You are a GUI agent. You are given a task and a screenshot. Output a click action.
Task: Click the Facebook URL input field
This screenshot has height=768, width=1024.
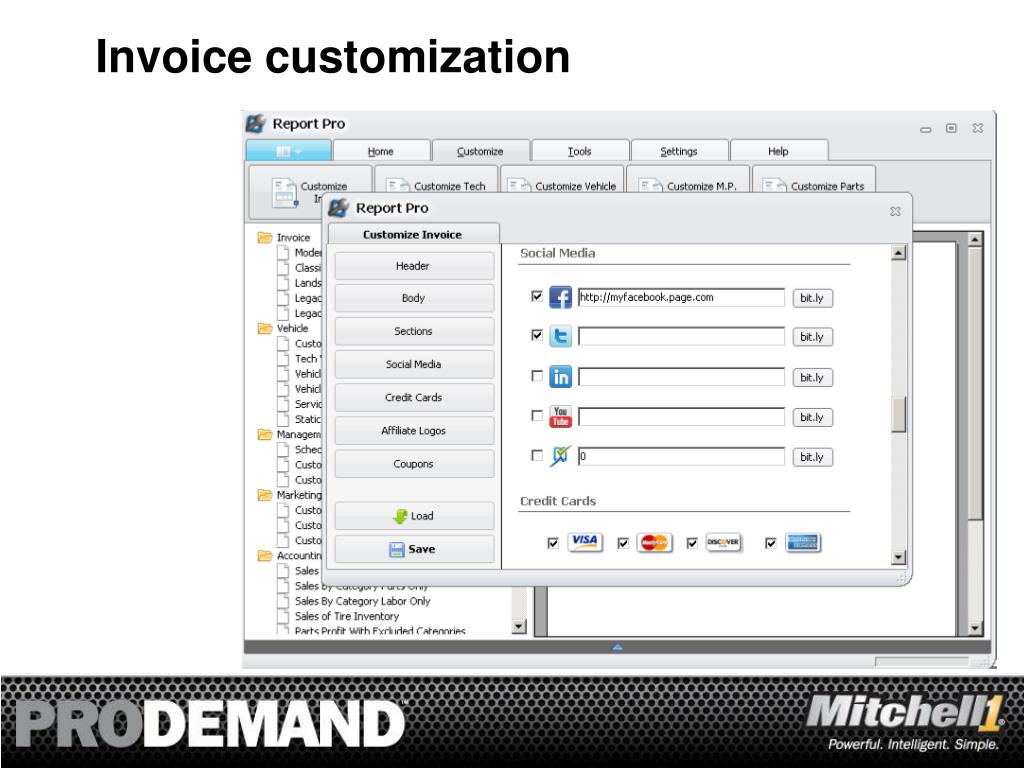[x=681, y=297]
